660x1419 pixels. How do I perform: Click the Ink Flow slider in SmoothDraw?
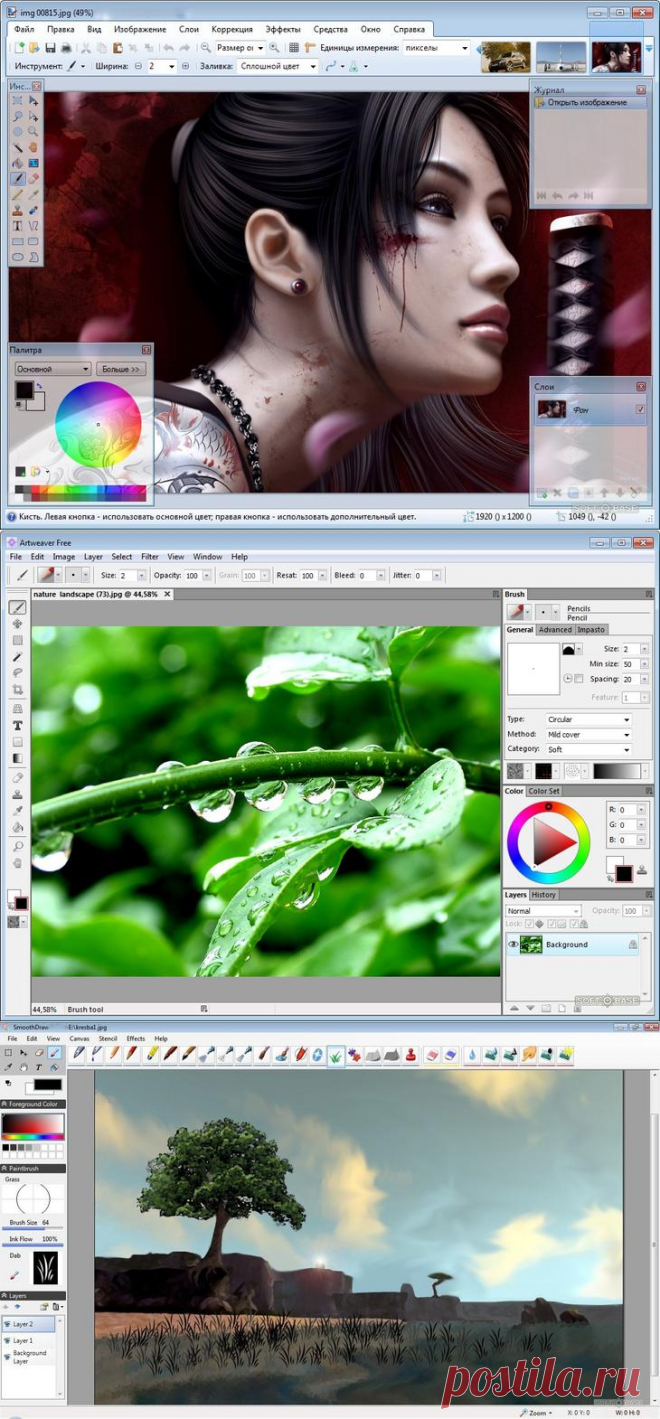tap(32, 1245)
